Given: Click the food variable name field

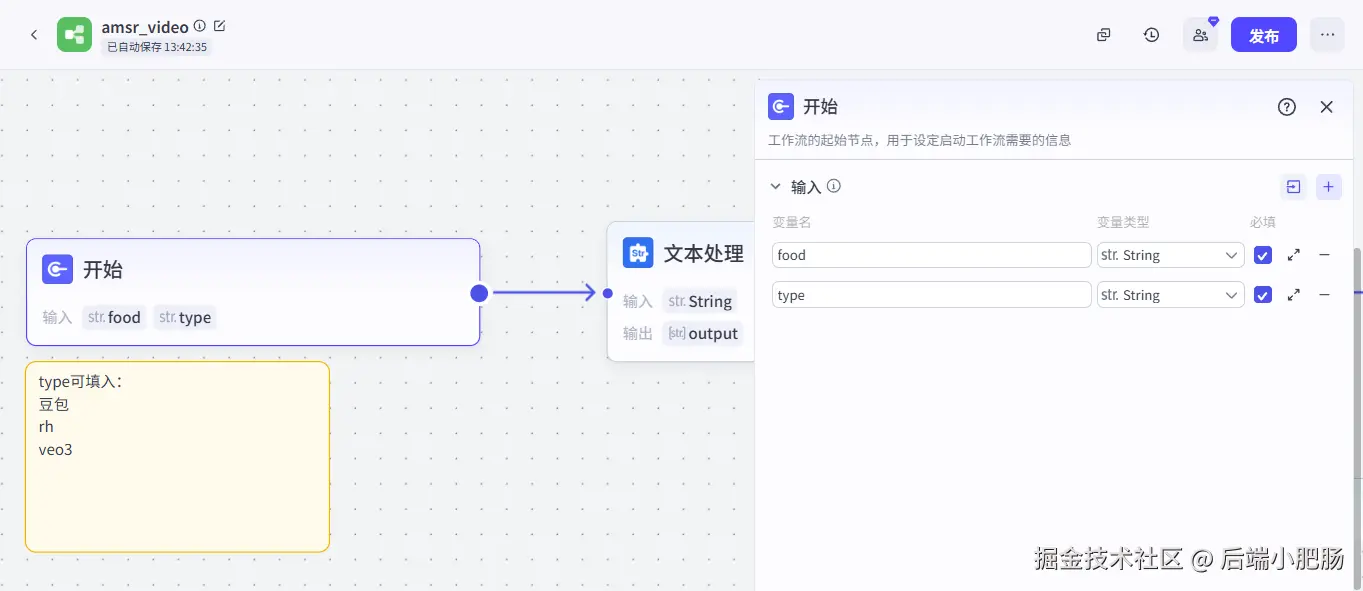Looking at the screenshot, I should pyautogui.click(x=931, y=255).
